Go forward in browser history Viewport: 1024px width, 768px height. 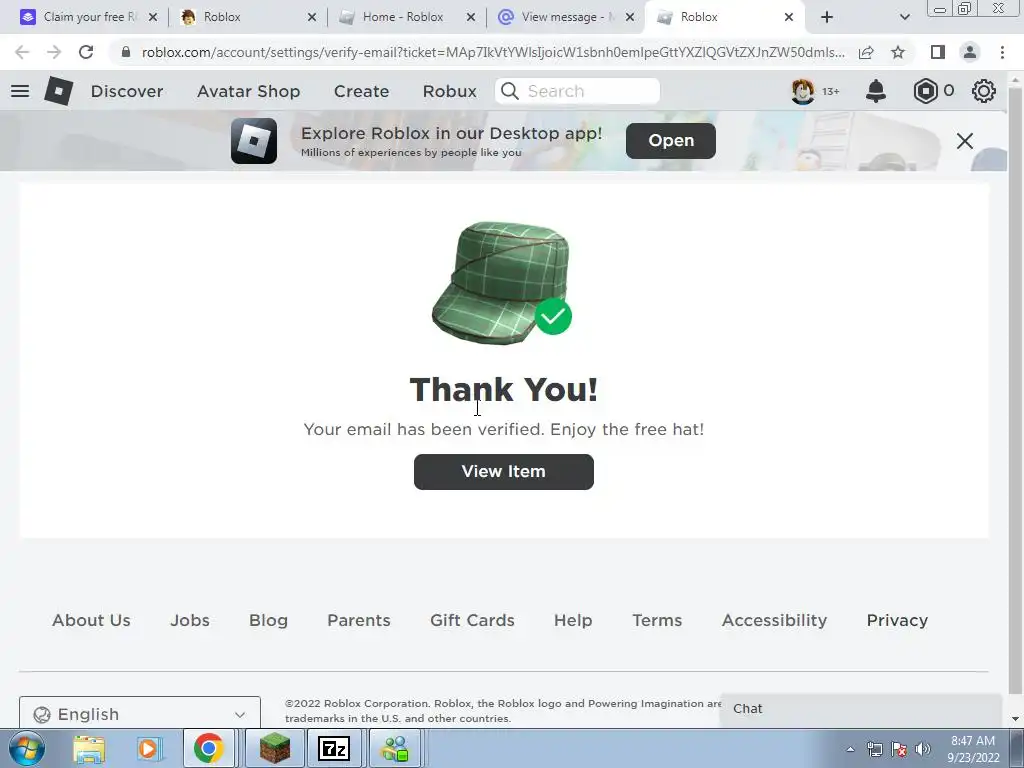coord(54,52)
